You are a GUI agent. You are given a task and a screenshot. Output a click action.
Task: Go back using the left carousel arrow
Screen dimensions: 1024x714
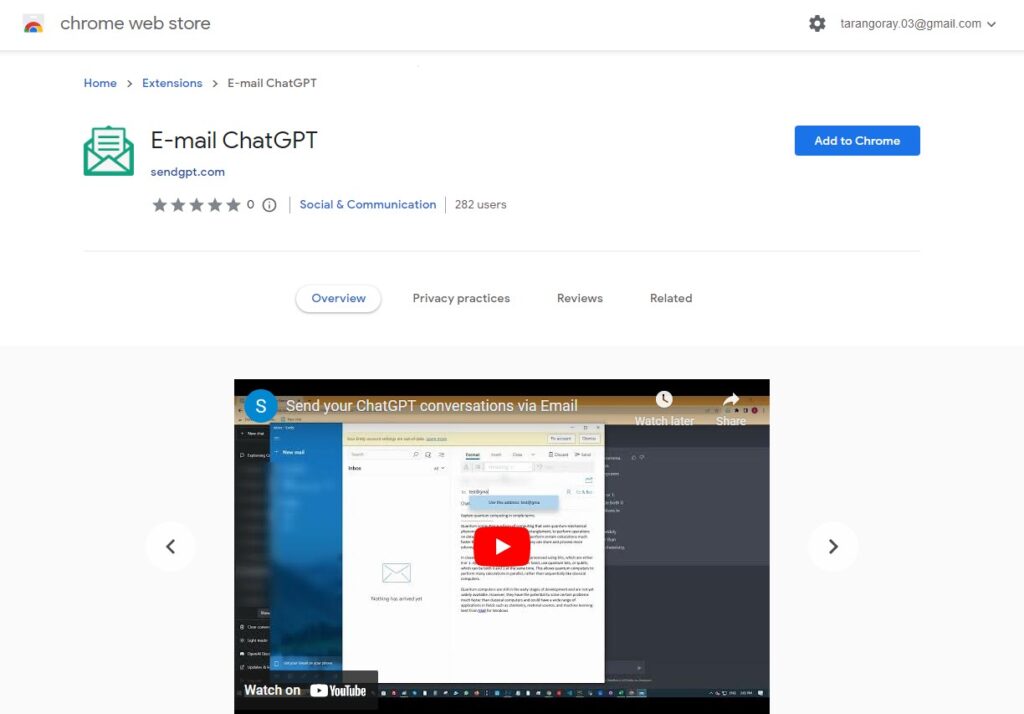pos(171,546)
